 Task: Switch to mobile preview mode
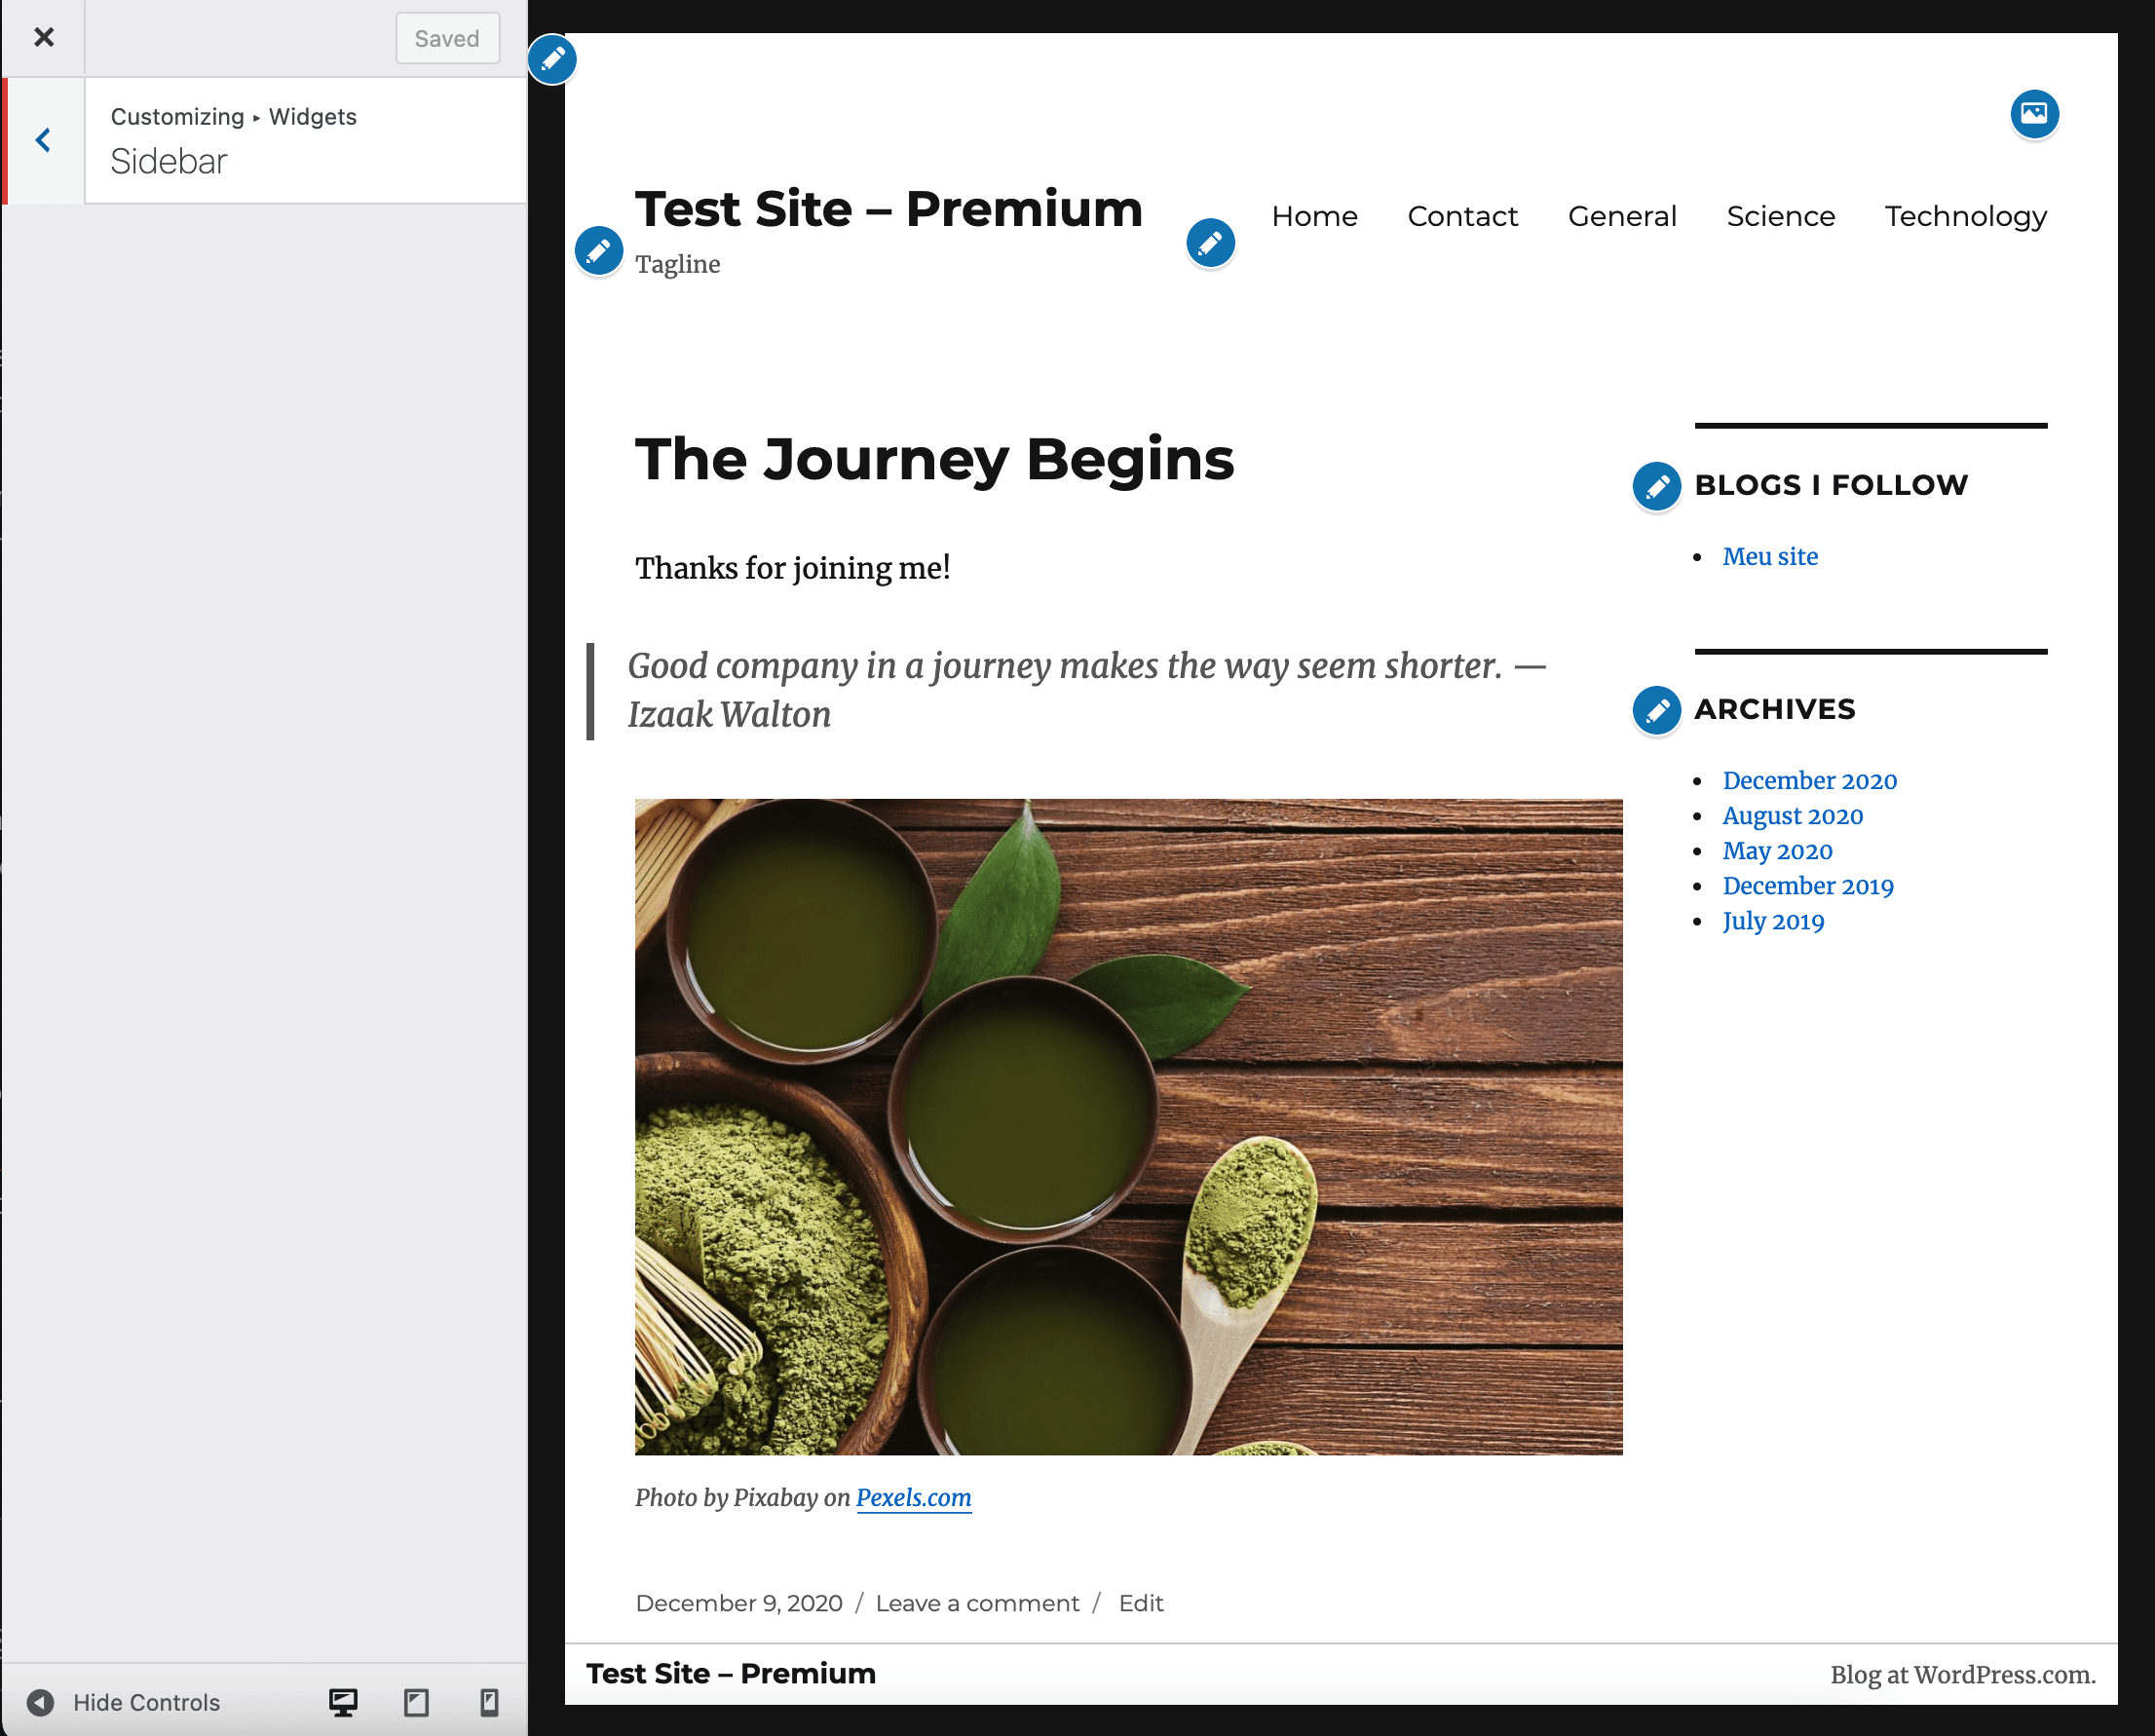coord(489,1701)
